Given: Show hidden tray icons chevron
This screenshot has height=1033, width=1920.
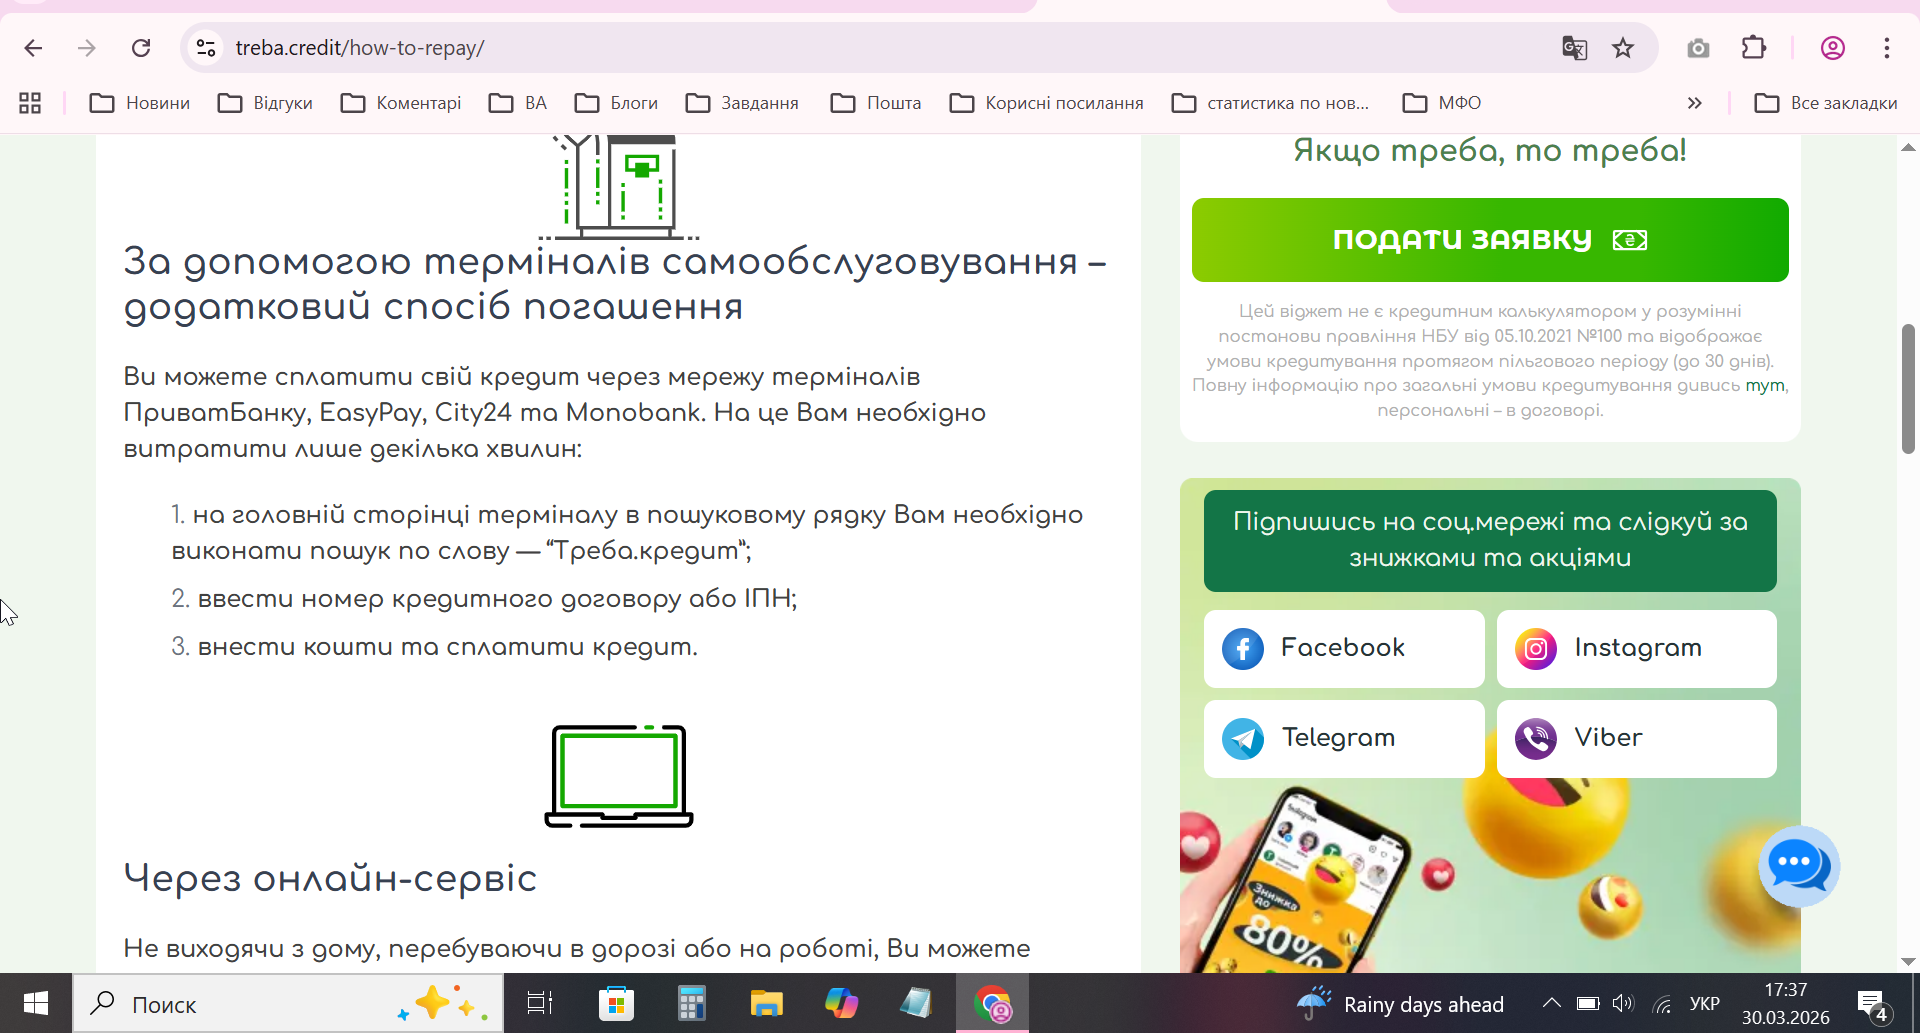Looking at the screenshot, I should click(1551, 1004).
